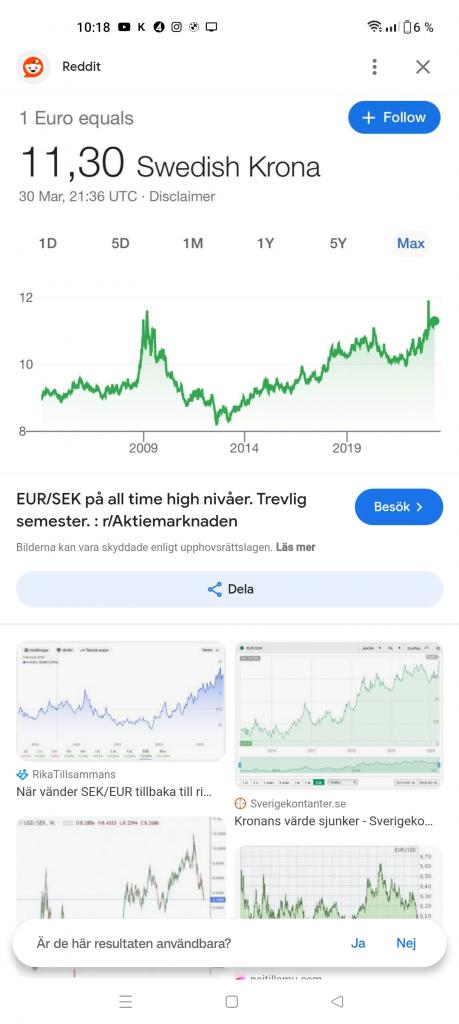
Task: Switch to the 1Y time range
Action: pyautogui.click(x=265, y=244)
